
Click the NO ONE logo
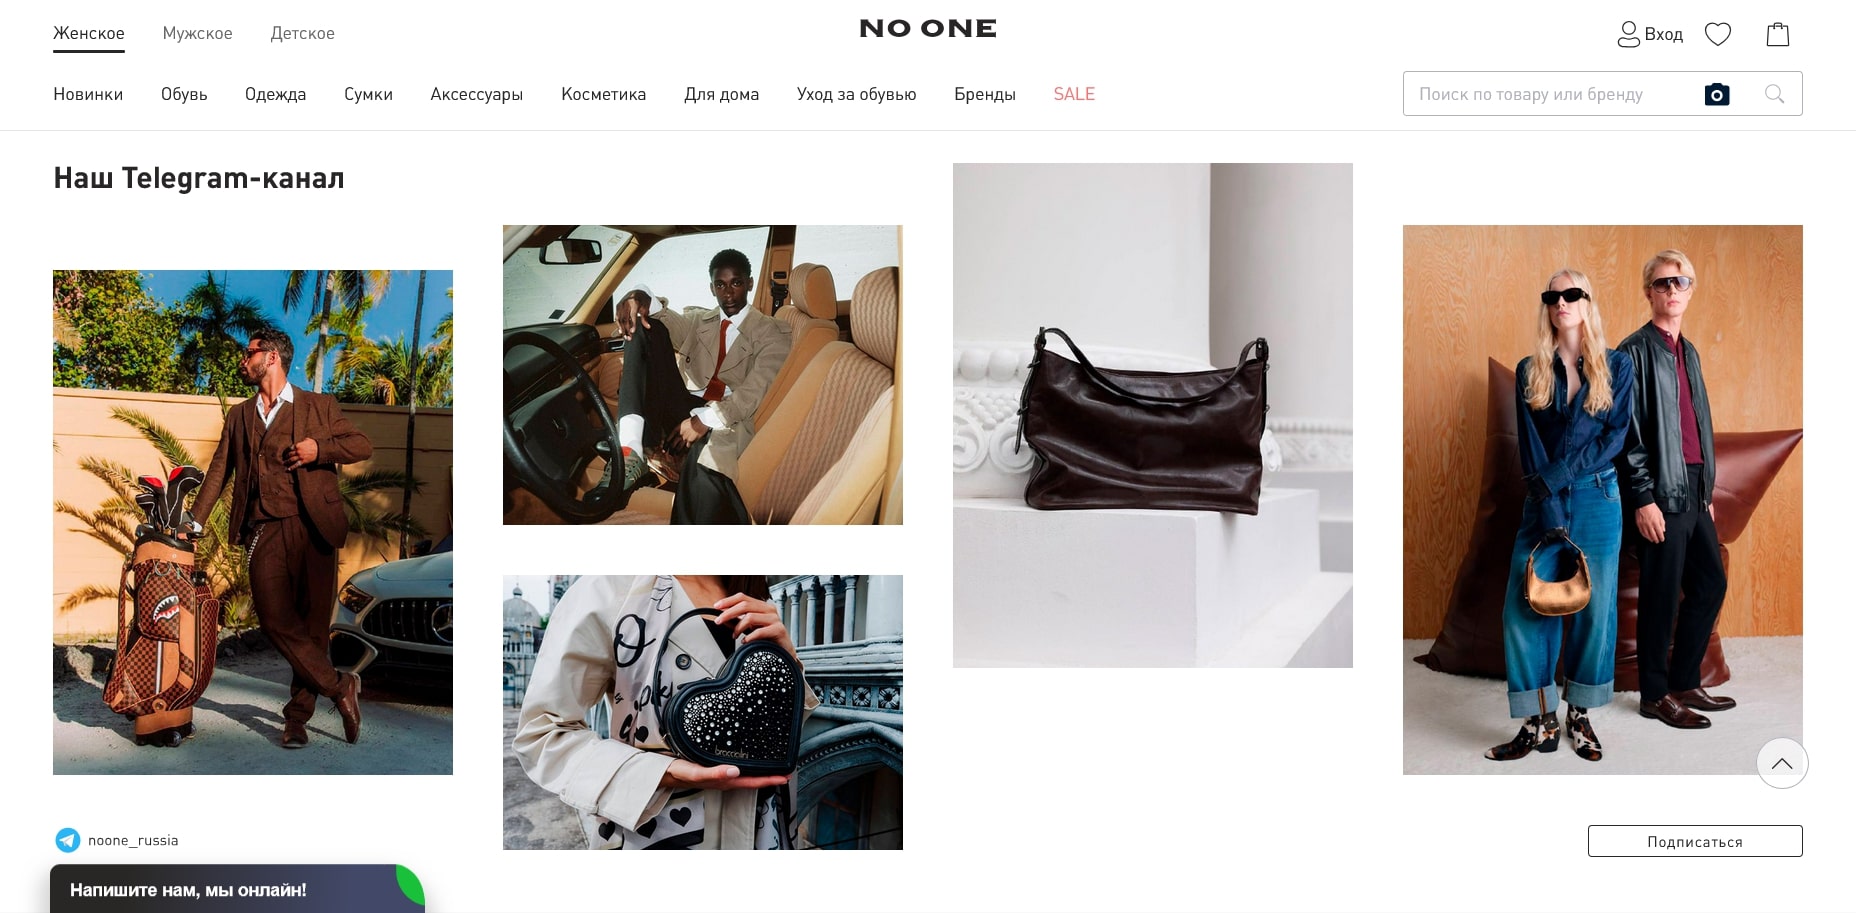[x=928, y=29]
